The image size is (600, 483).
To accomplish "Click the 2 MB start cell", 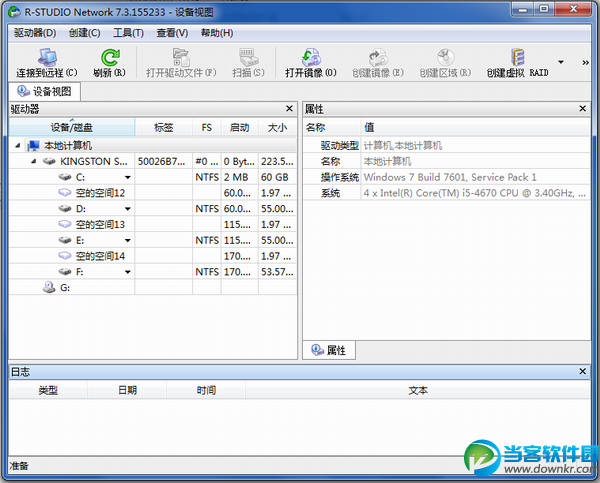I will [x=240, y=177].
